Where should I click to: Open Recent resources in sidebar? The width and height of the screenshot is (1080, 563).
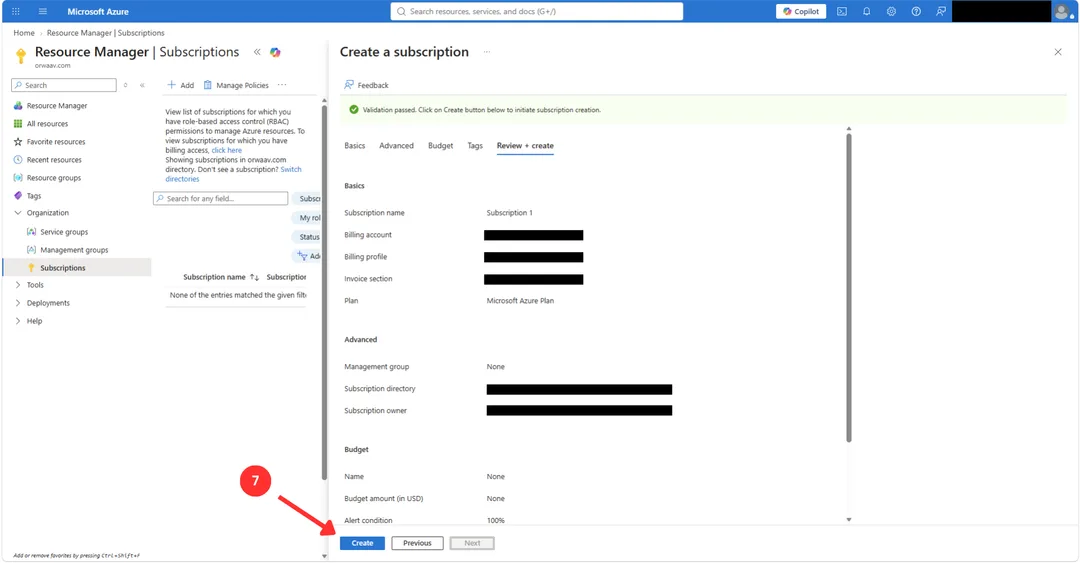tap(54, 159)
